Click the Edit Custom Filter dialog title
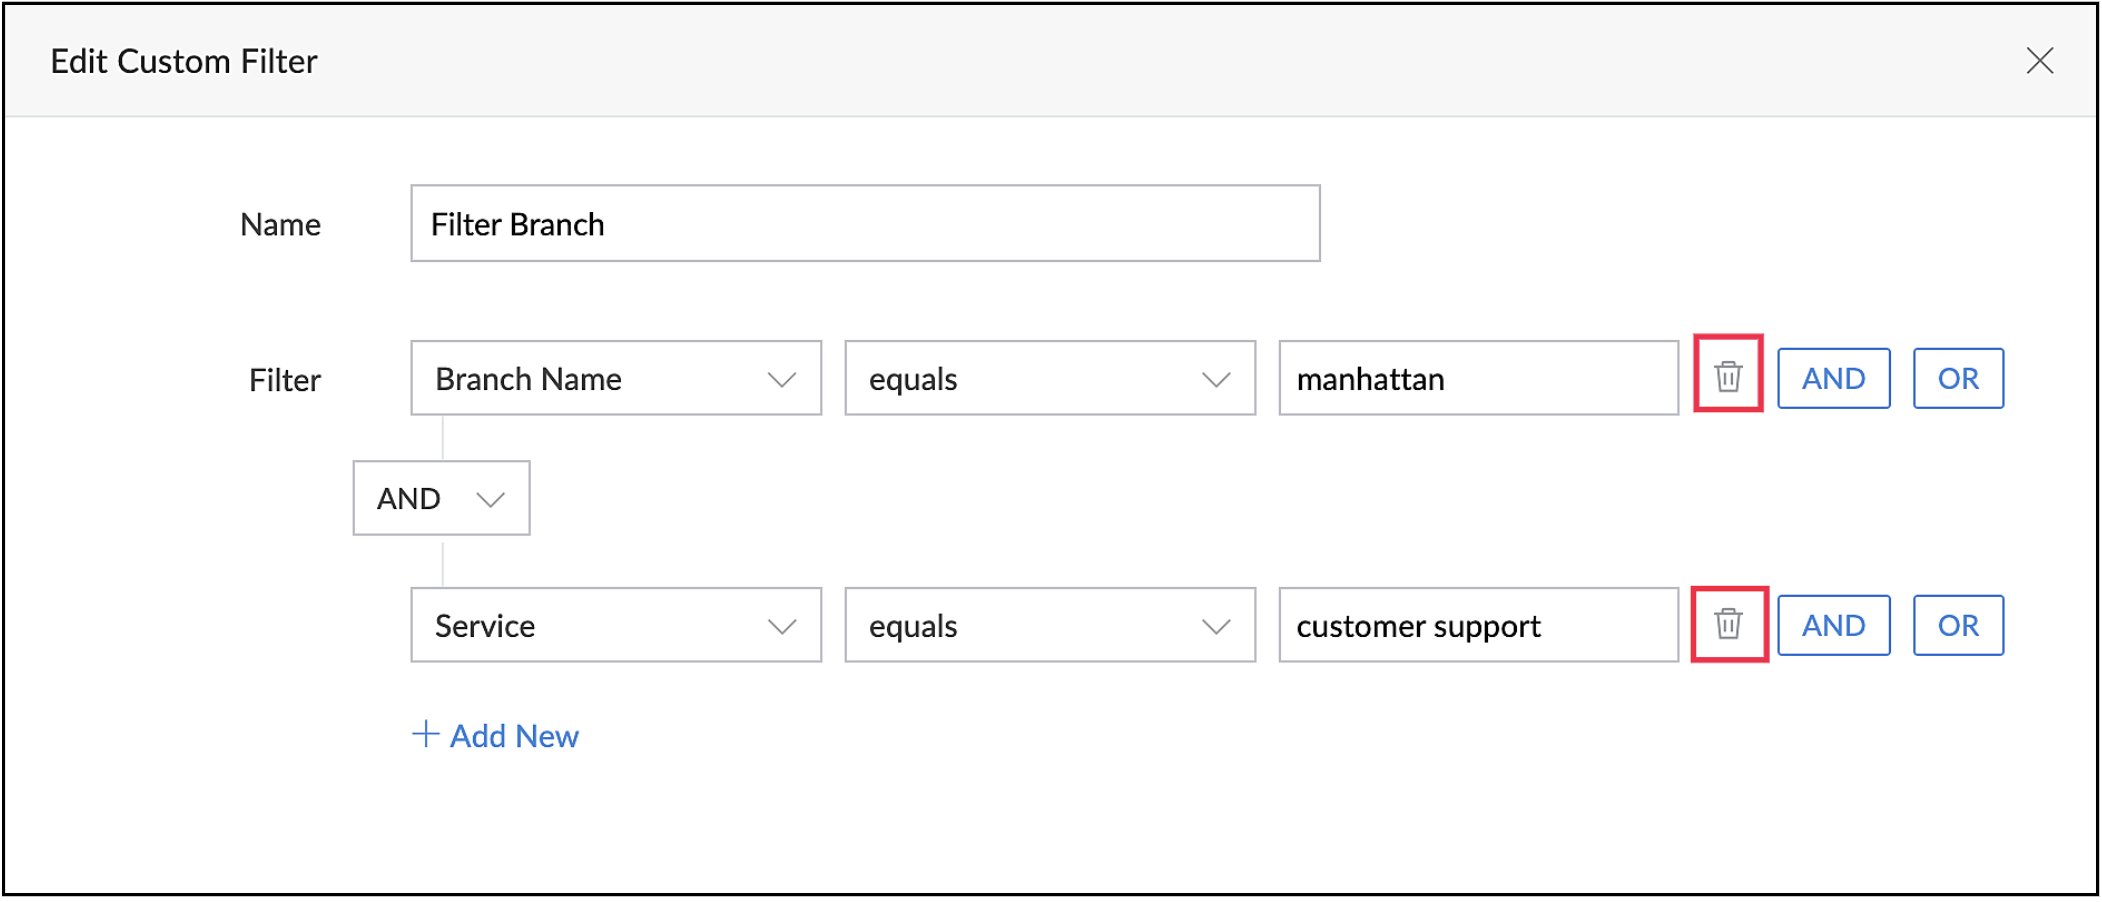 [x=184, y=62]
